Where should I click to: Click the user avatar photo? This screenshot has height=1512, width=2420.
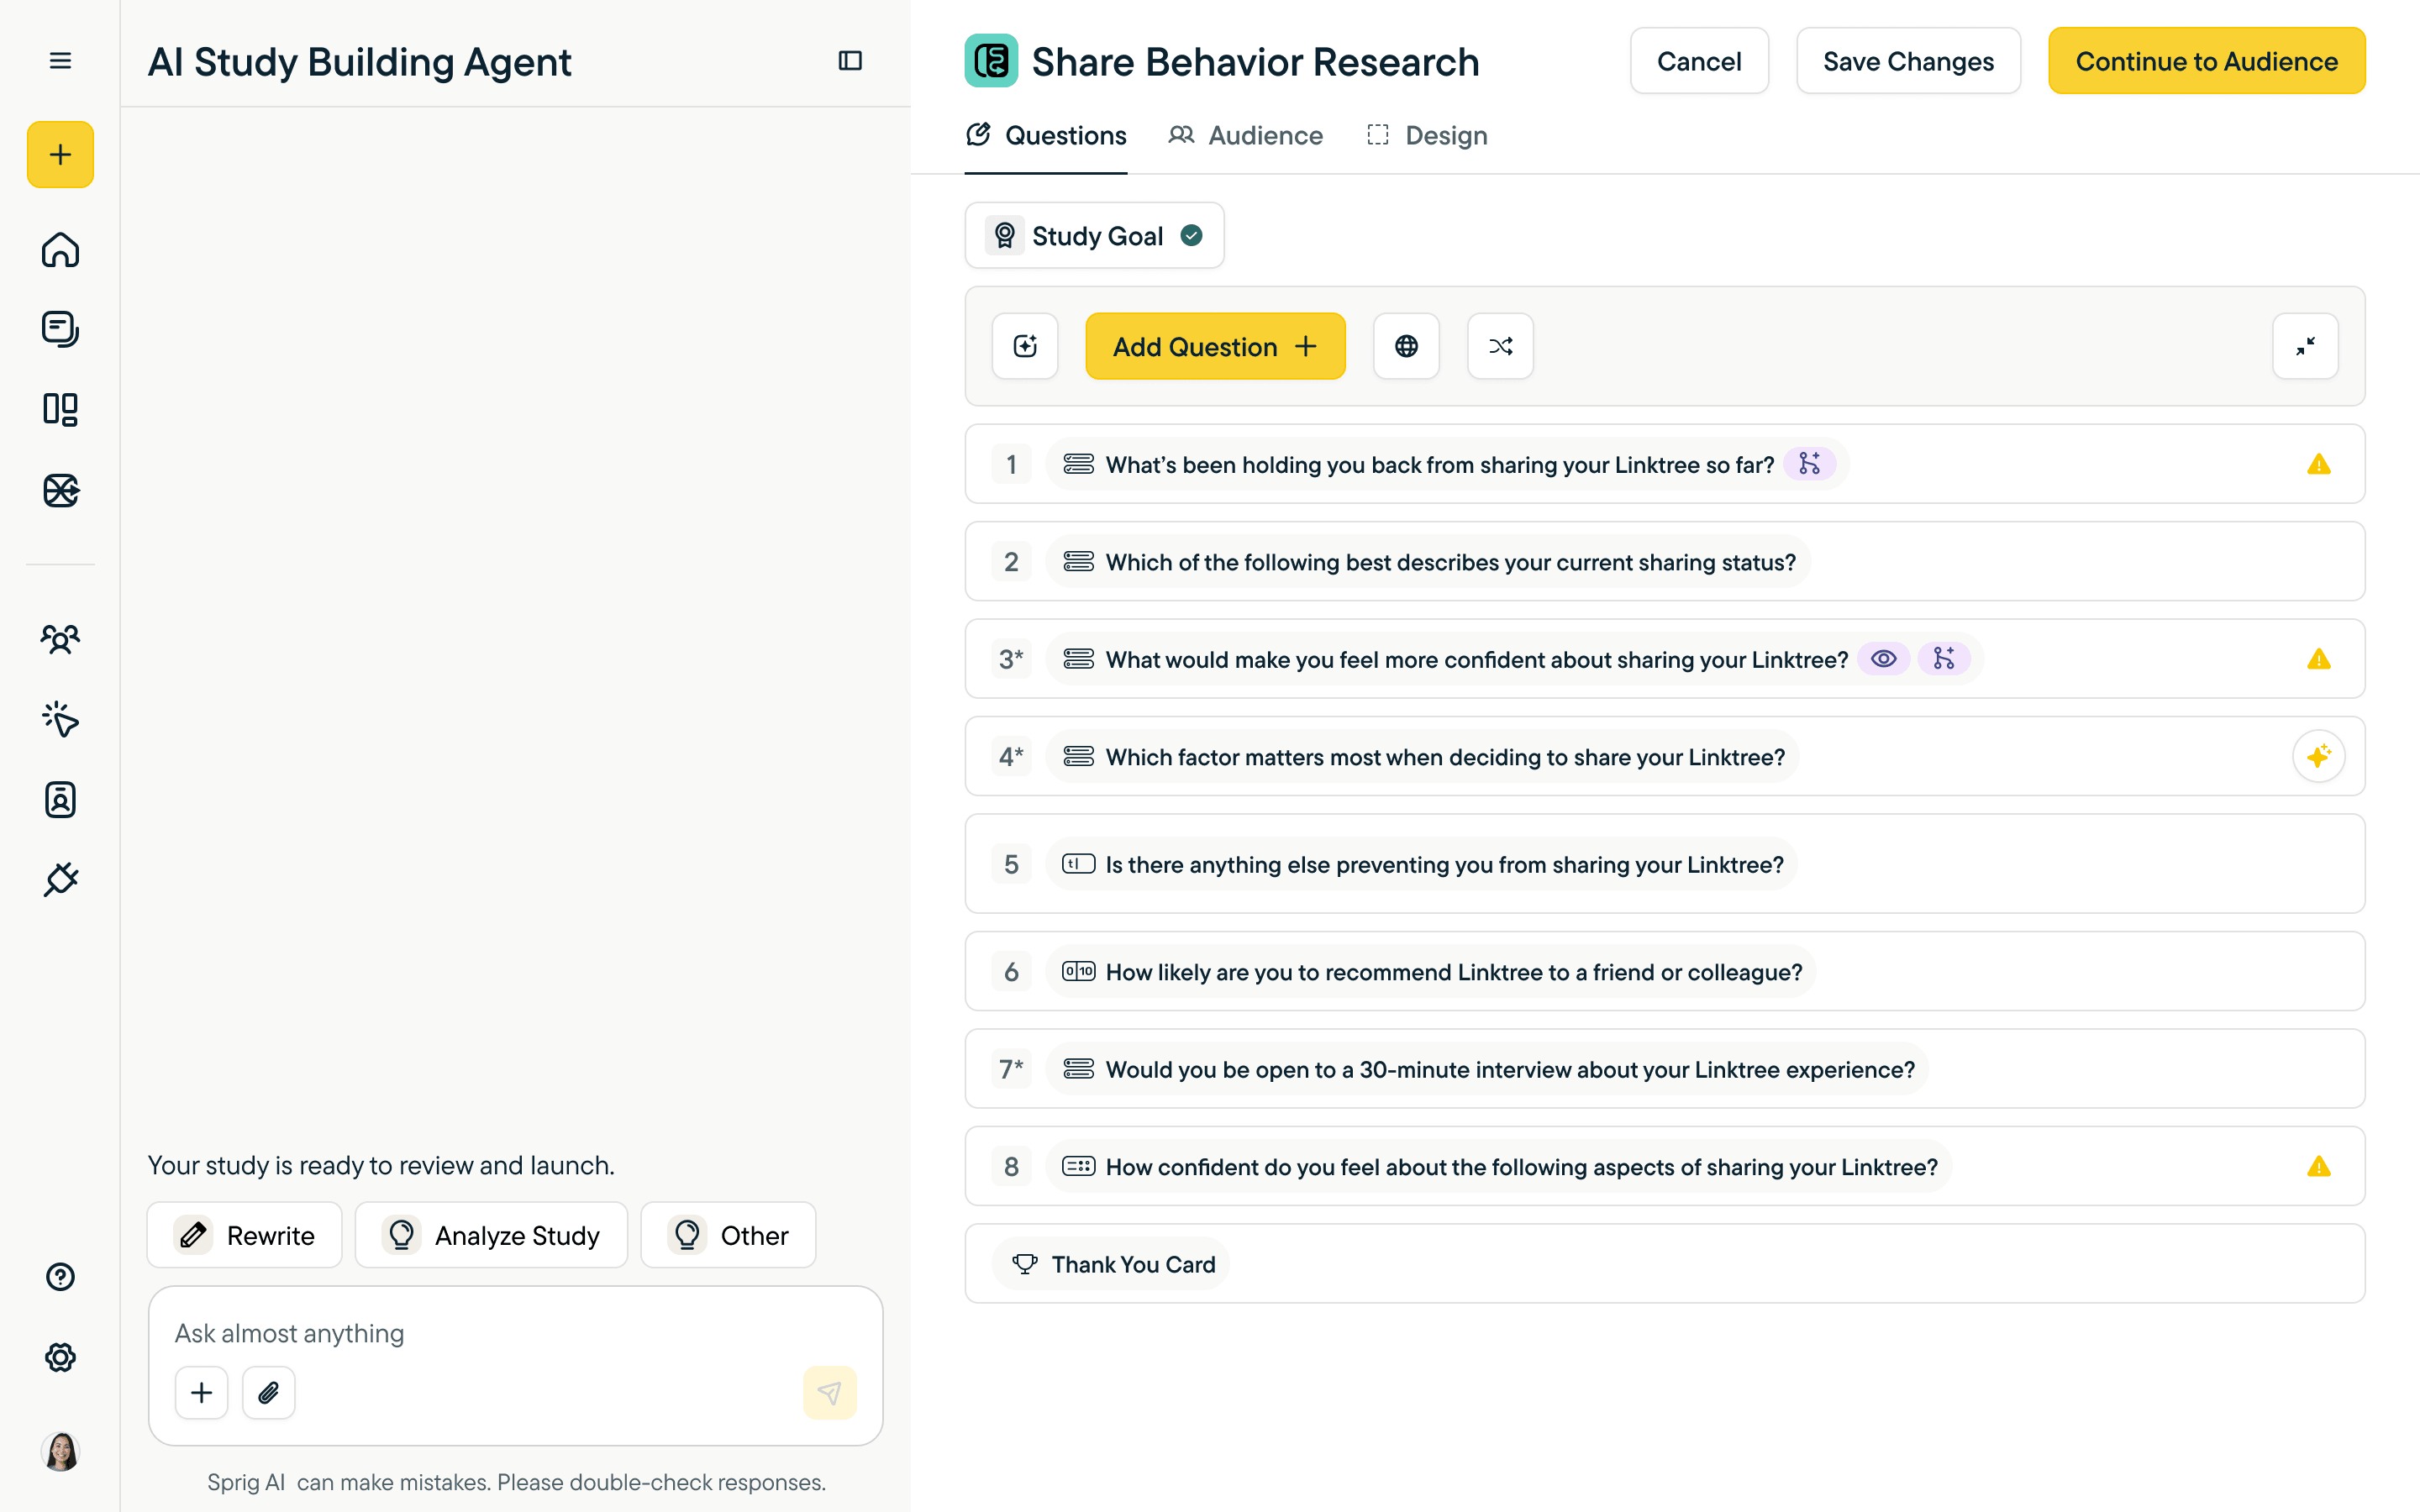pyautogui.click(x=60, y=1451)
